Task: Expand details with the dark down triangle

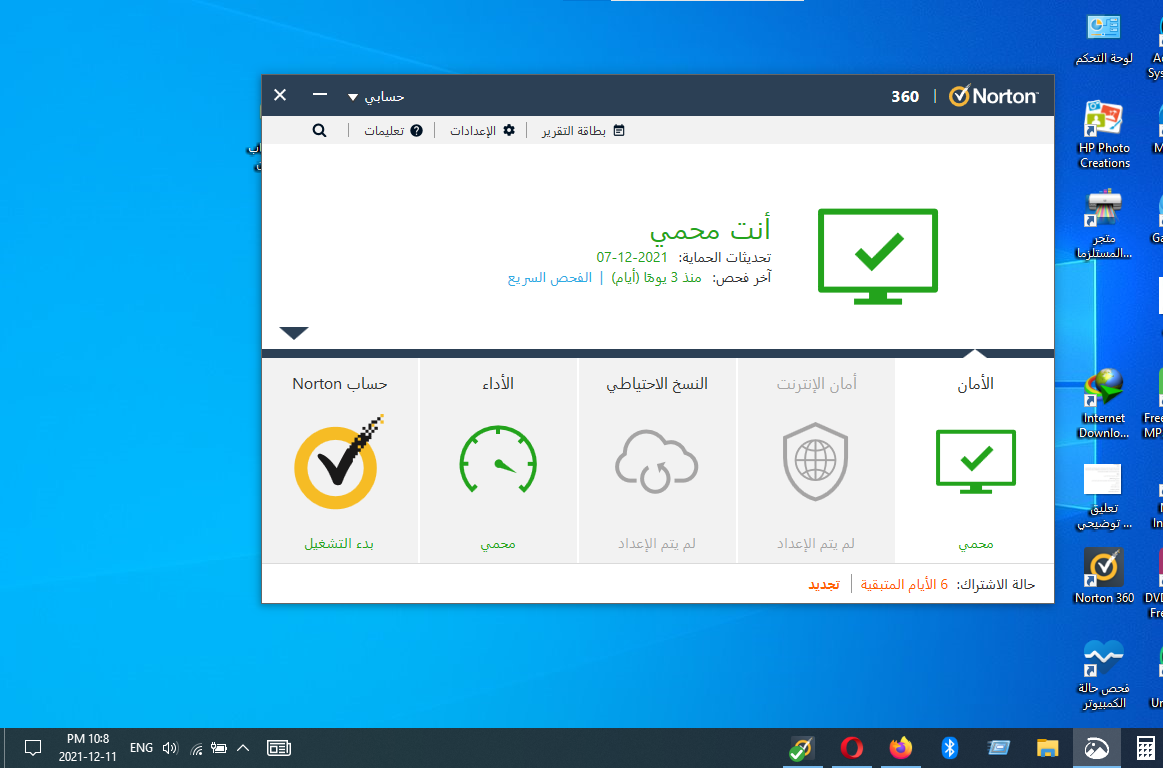Action: coord(294,332)
